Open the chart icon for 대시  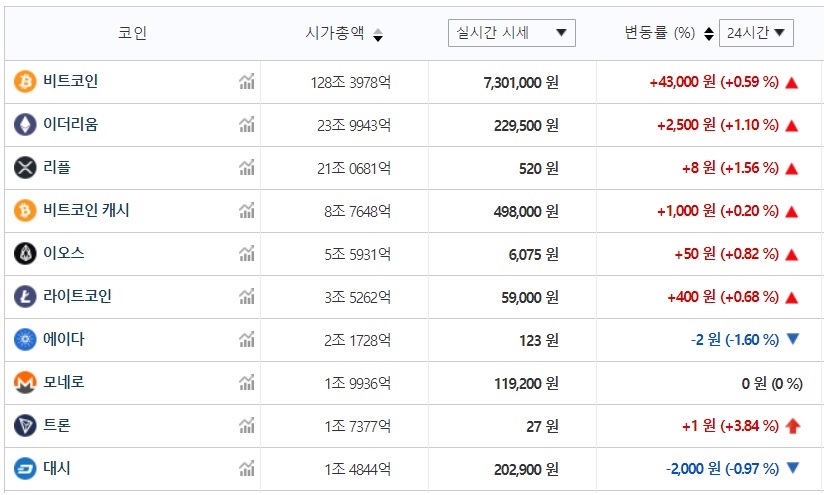(246, 469)
